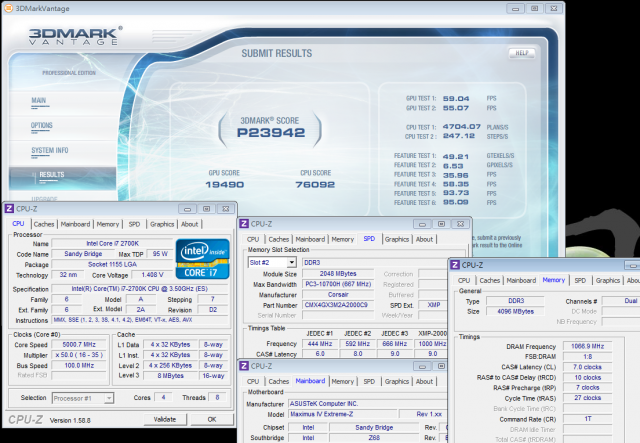Open Graphics tab in the CPU window
Image resolution: width=640 pixels, height=443 pixels.
(162, 224)
